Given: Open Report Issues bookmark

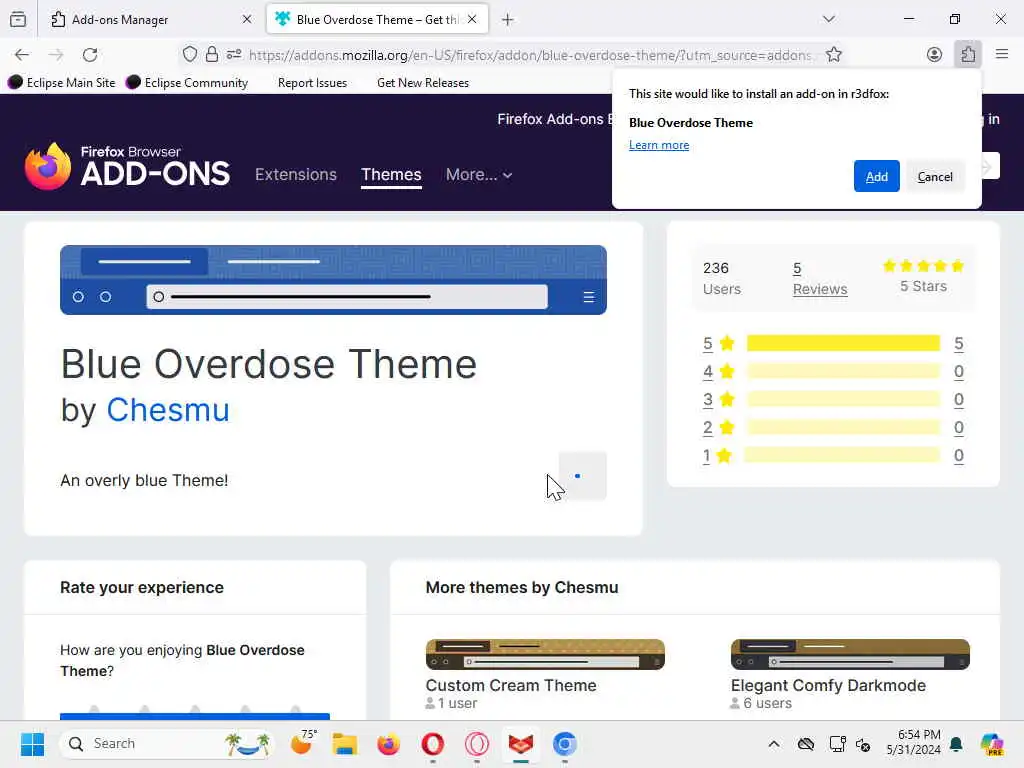Looking at the screenshot, I should (312, 82).
